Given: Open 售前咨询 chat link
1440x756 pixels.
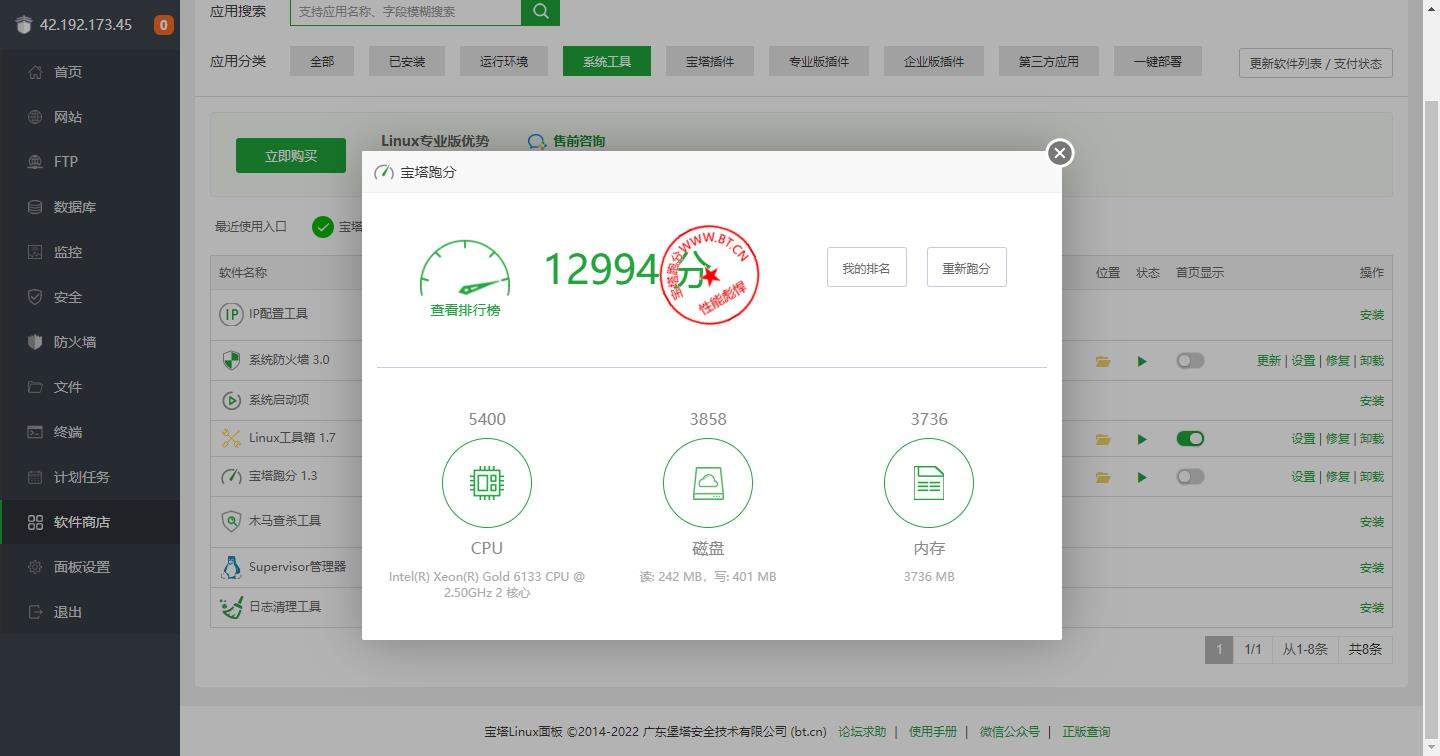Looking at the screenshot, I should (567, 141).
